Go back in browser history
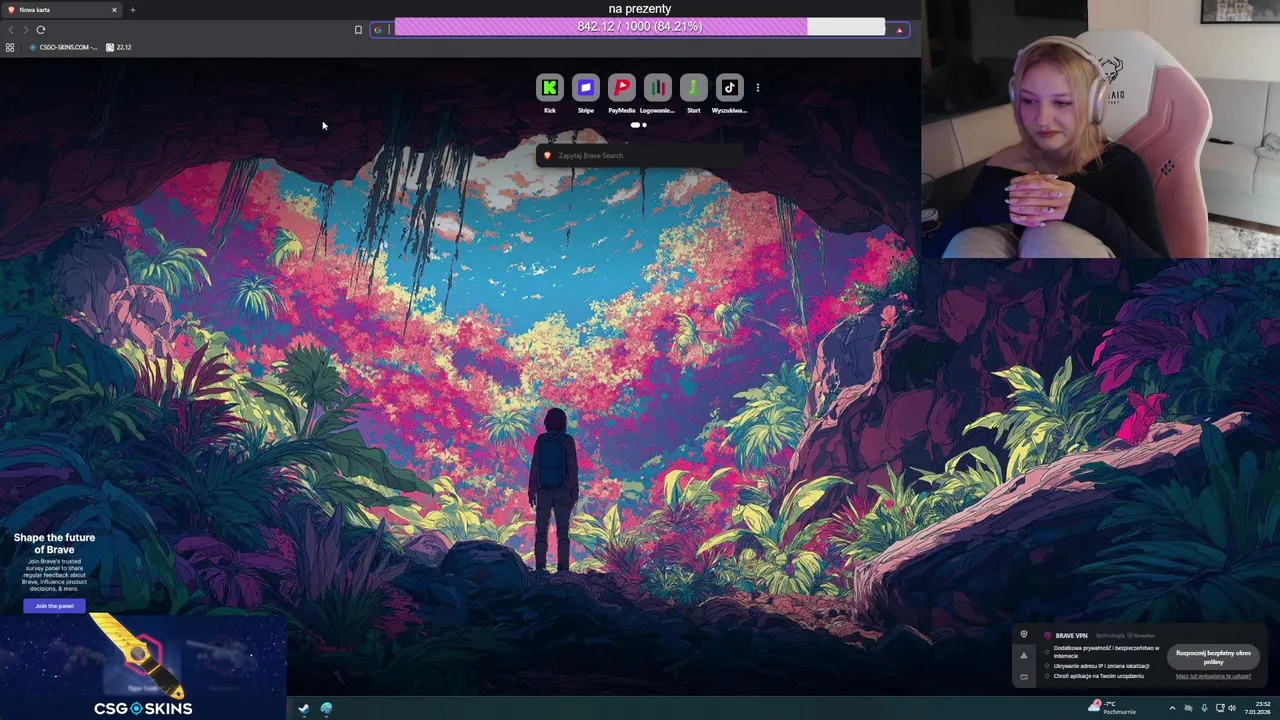This screenshot has height=720, width=1280. [11, 30]
